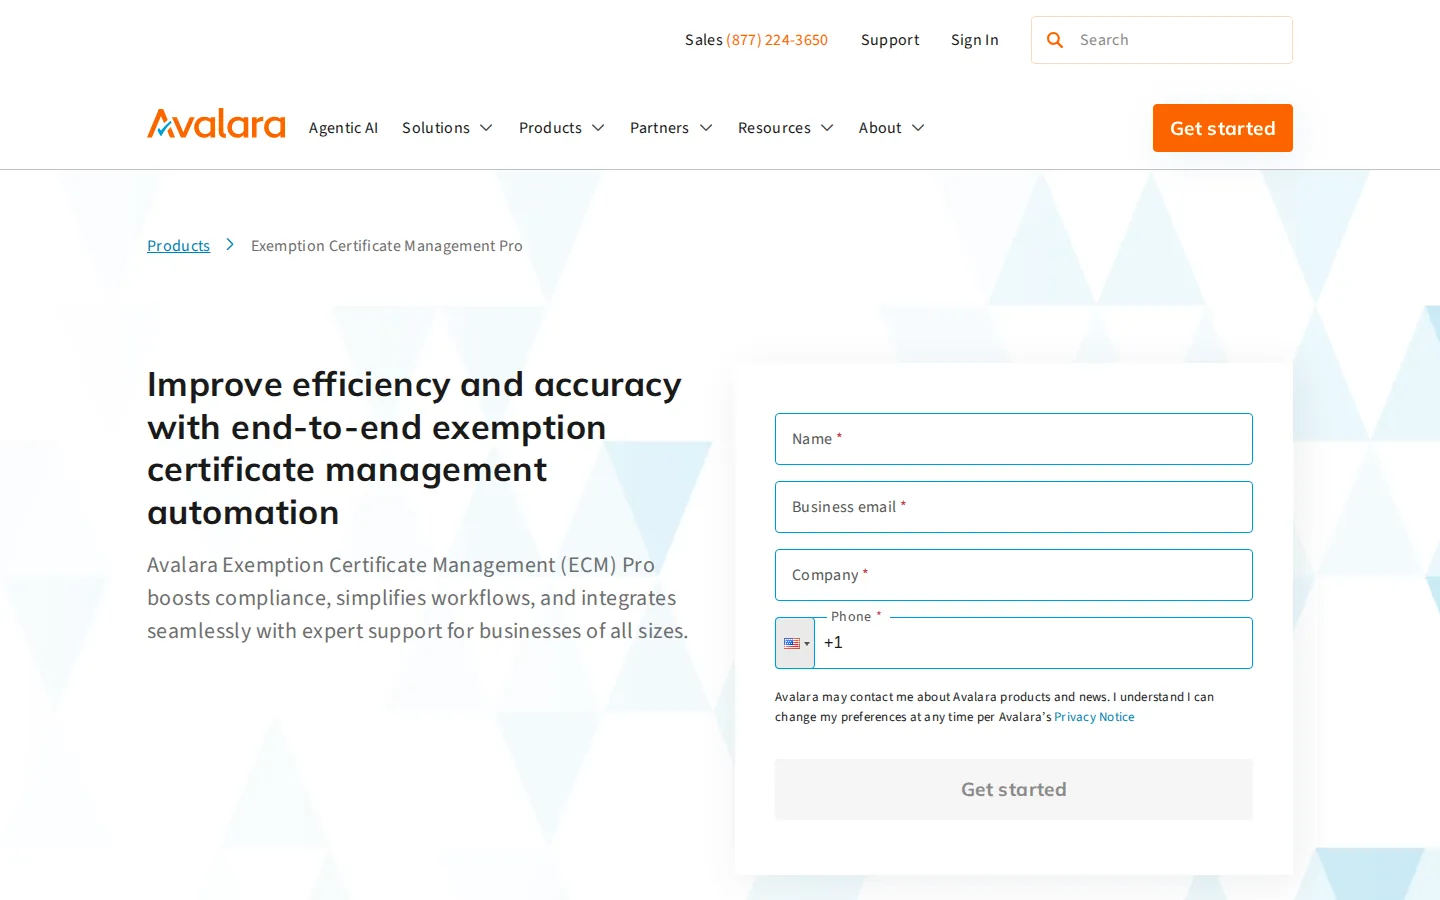Click the 'Exemption Certificate Management Pro' breadcrumb text
This screenshot has height=900, width=1440.
tap(387, 246)
